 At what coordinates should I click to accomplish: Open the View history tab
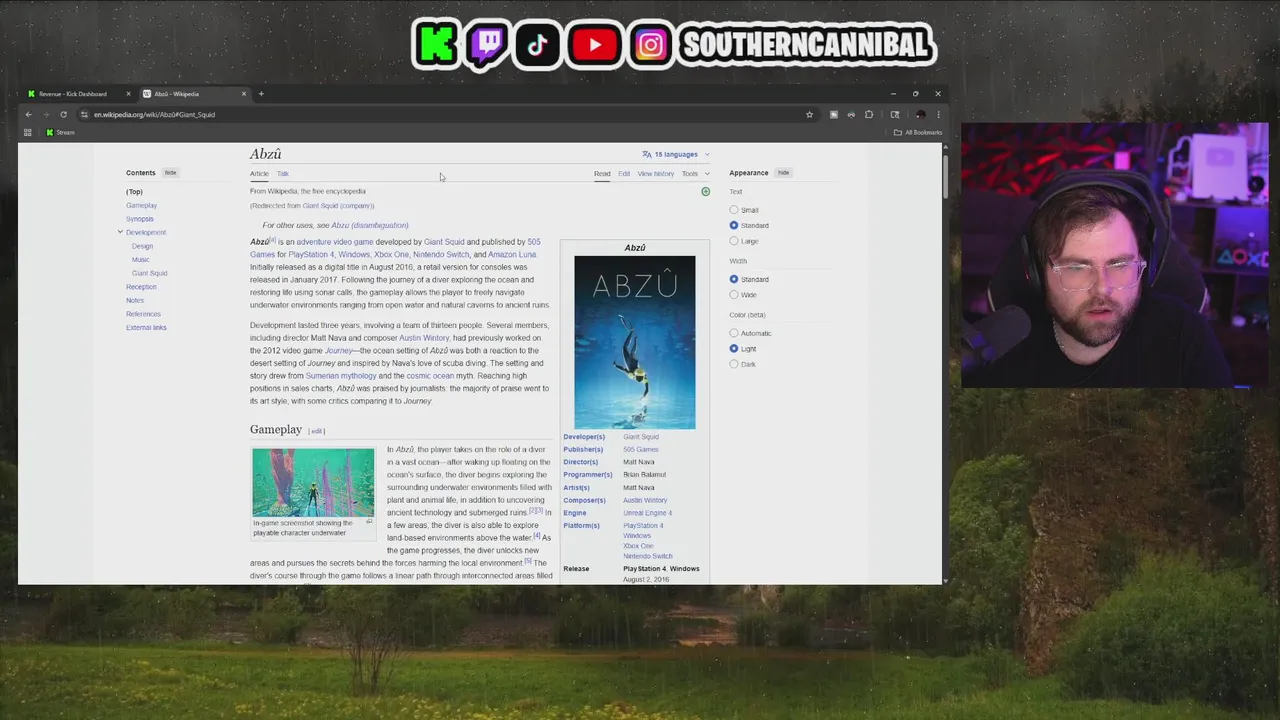pos(656,174)
